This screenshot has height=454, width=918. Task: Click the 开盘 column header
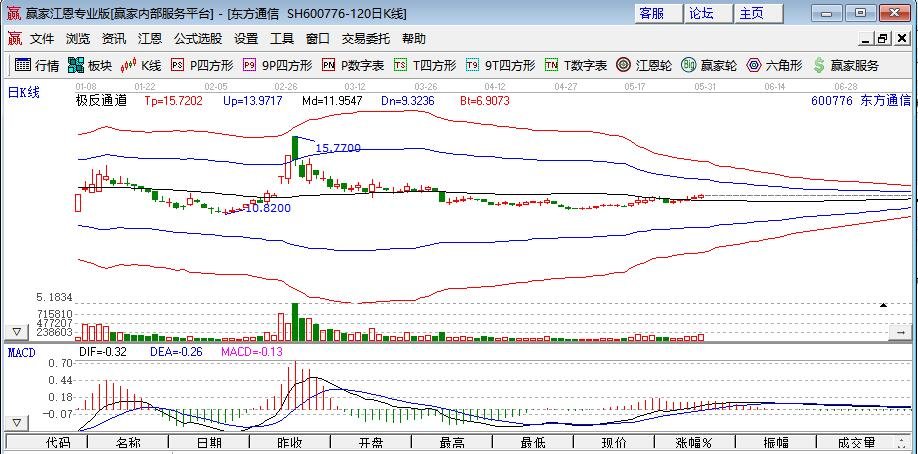371,443
